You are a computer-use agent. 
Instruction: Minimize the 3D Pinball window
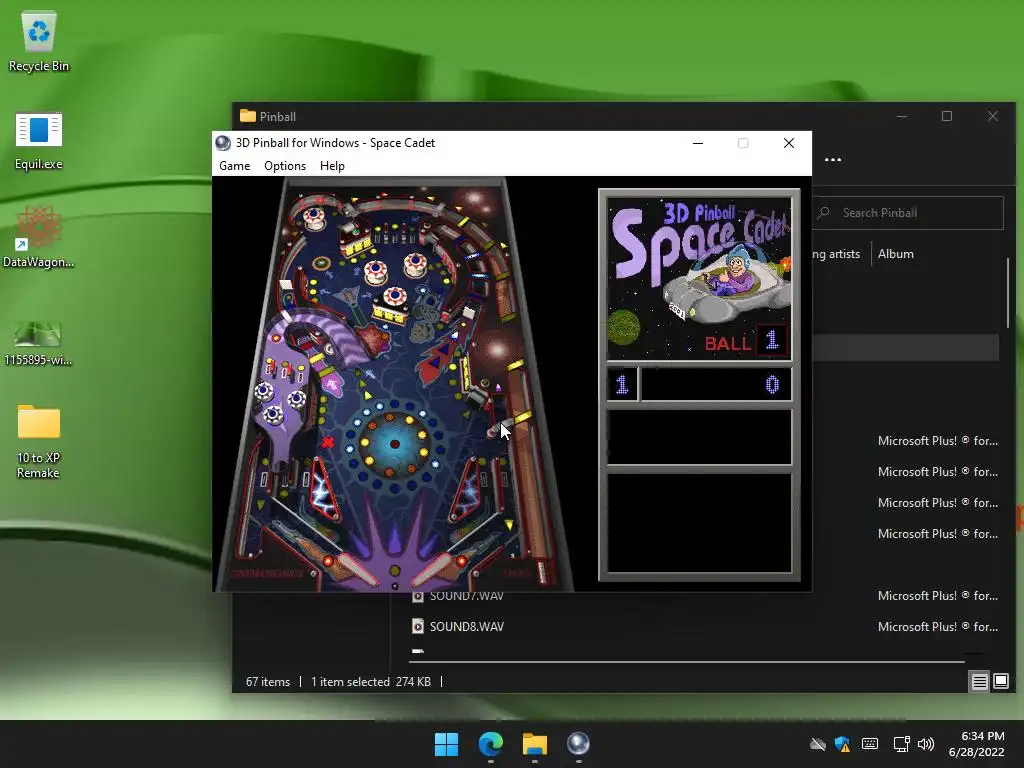pyautogui.click(x=698, y=143)
